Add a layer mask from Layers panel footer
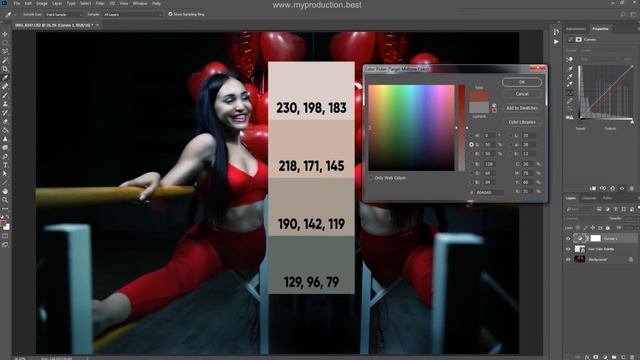 (x=596, y=357)
